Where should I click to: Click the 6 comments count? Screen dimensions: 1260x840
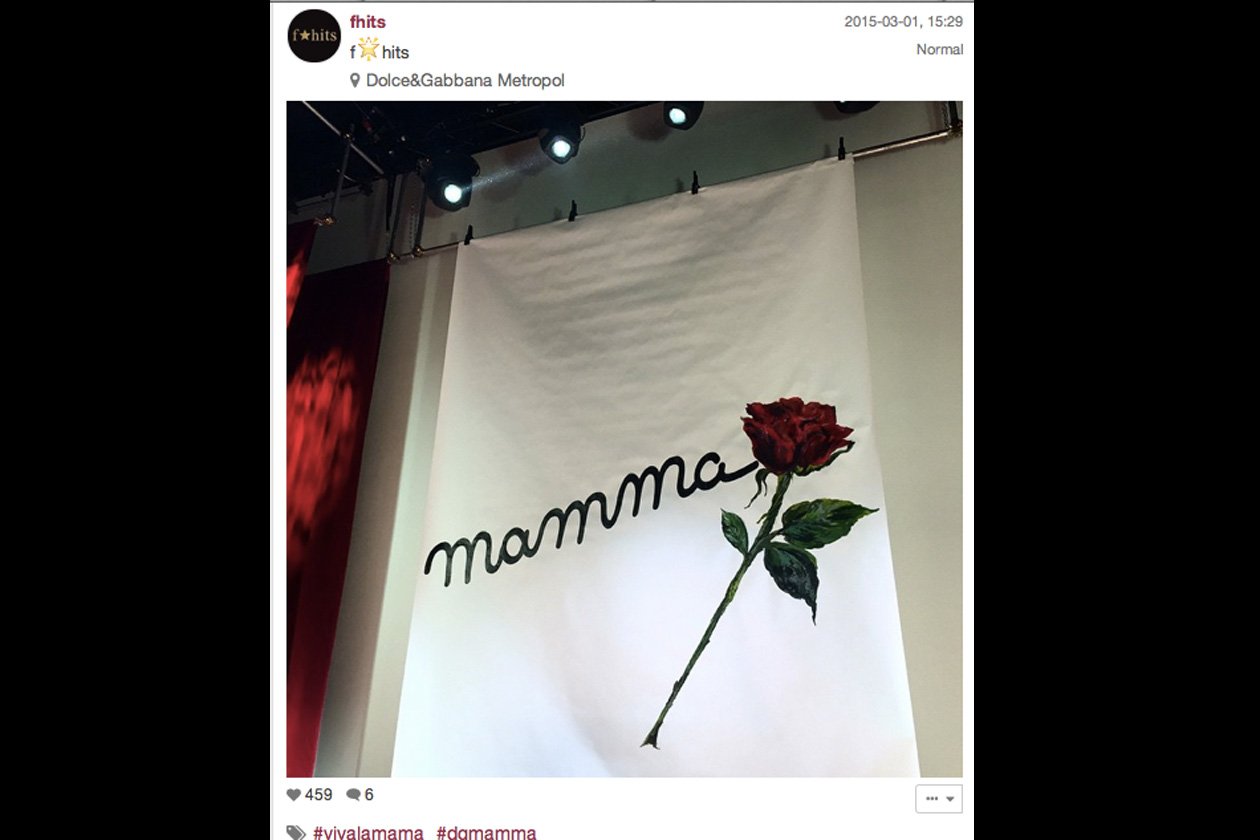[x=369, y=795]
